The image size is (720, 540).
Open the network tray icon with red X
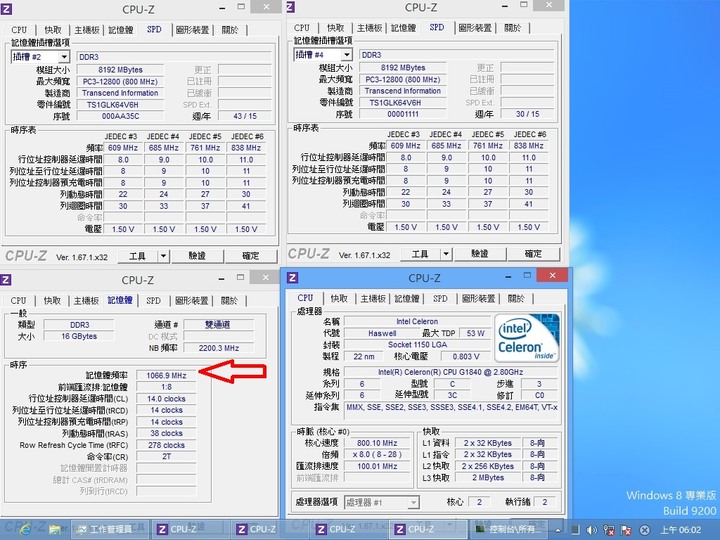click(609, 530)
